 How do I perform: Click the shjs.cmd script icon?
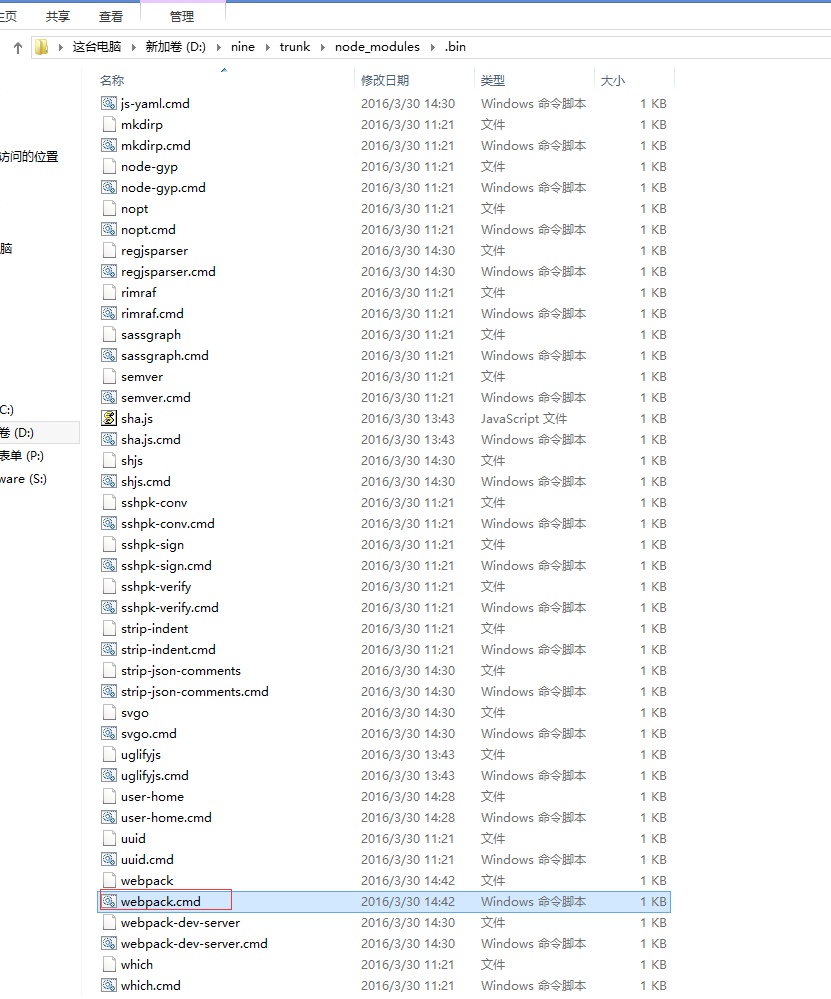109,482
